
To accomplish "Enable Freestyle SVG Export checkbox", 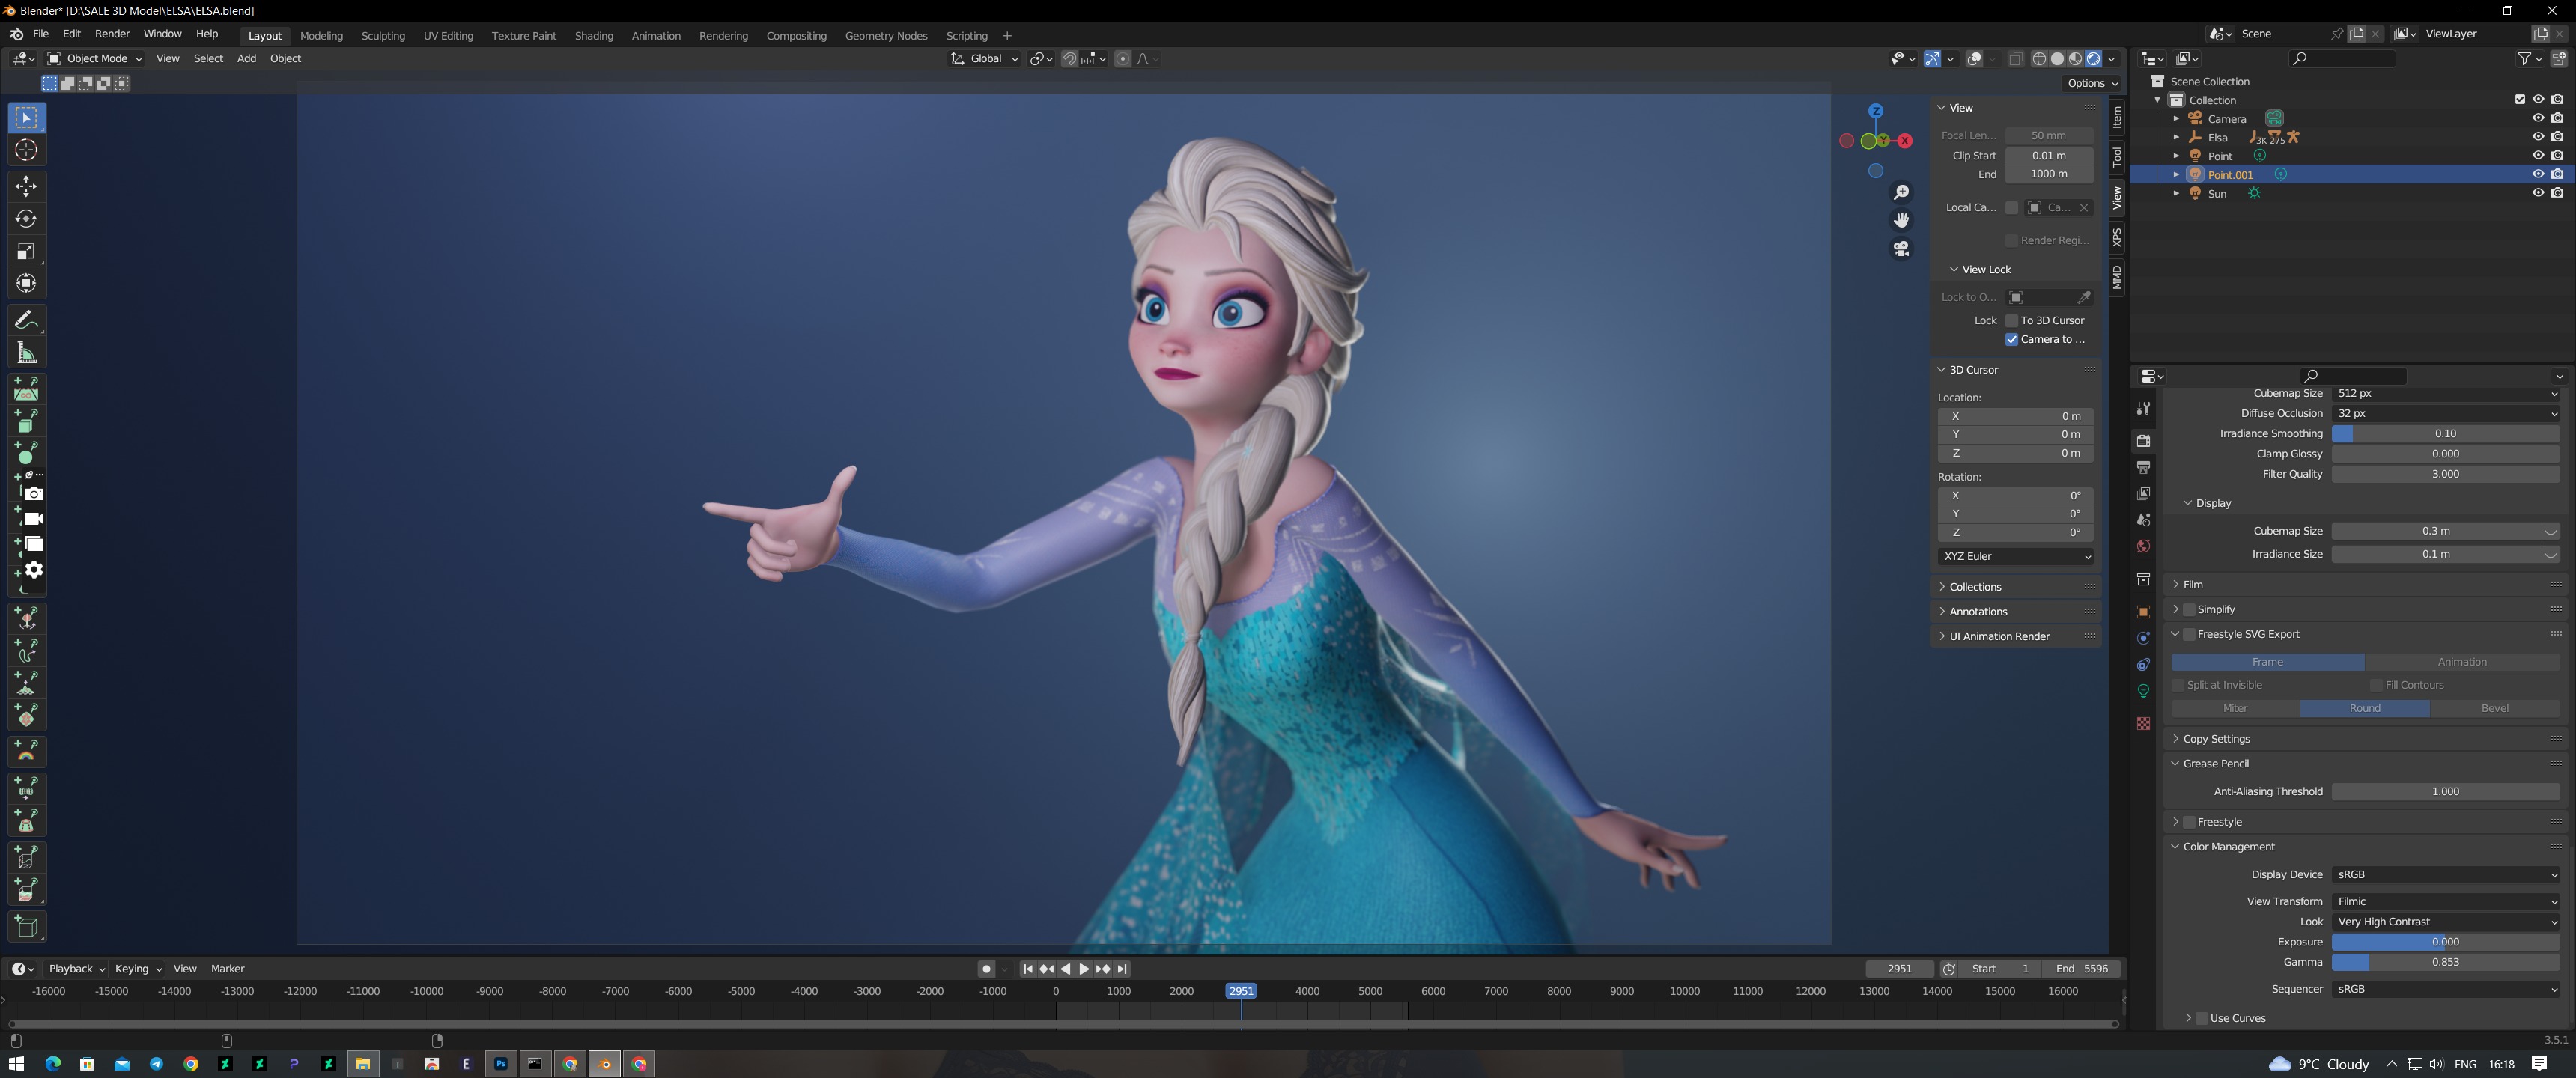I will tap(2189, 634).
